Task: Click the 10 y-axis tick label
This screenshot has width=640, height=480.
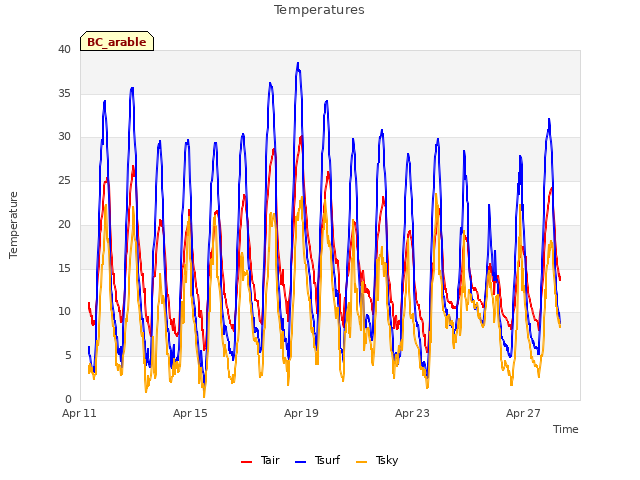Action: coord(64,311)
